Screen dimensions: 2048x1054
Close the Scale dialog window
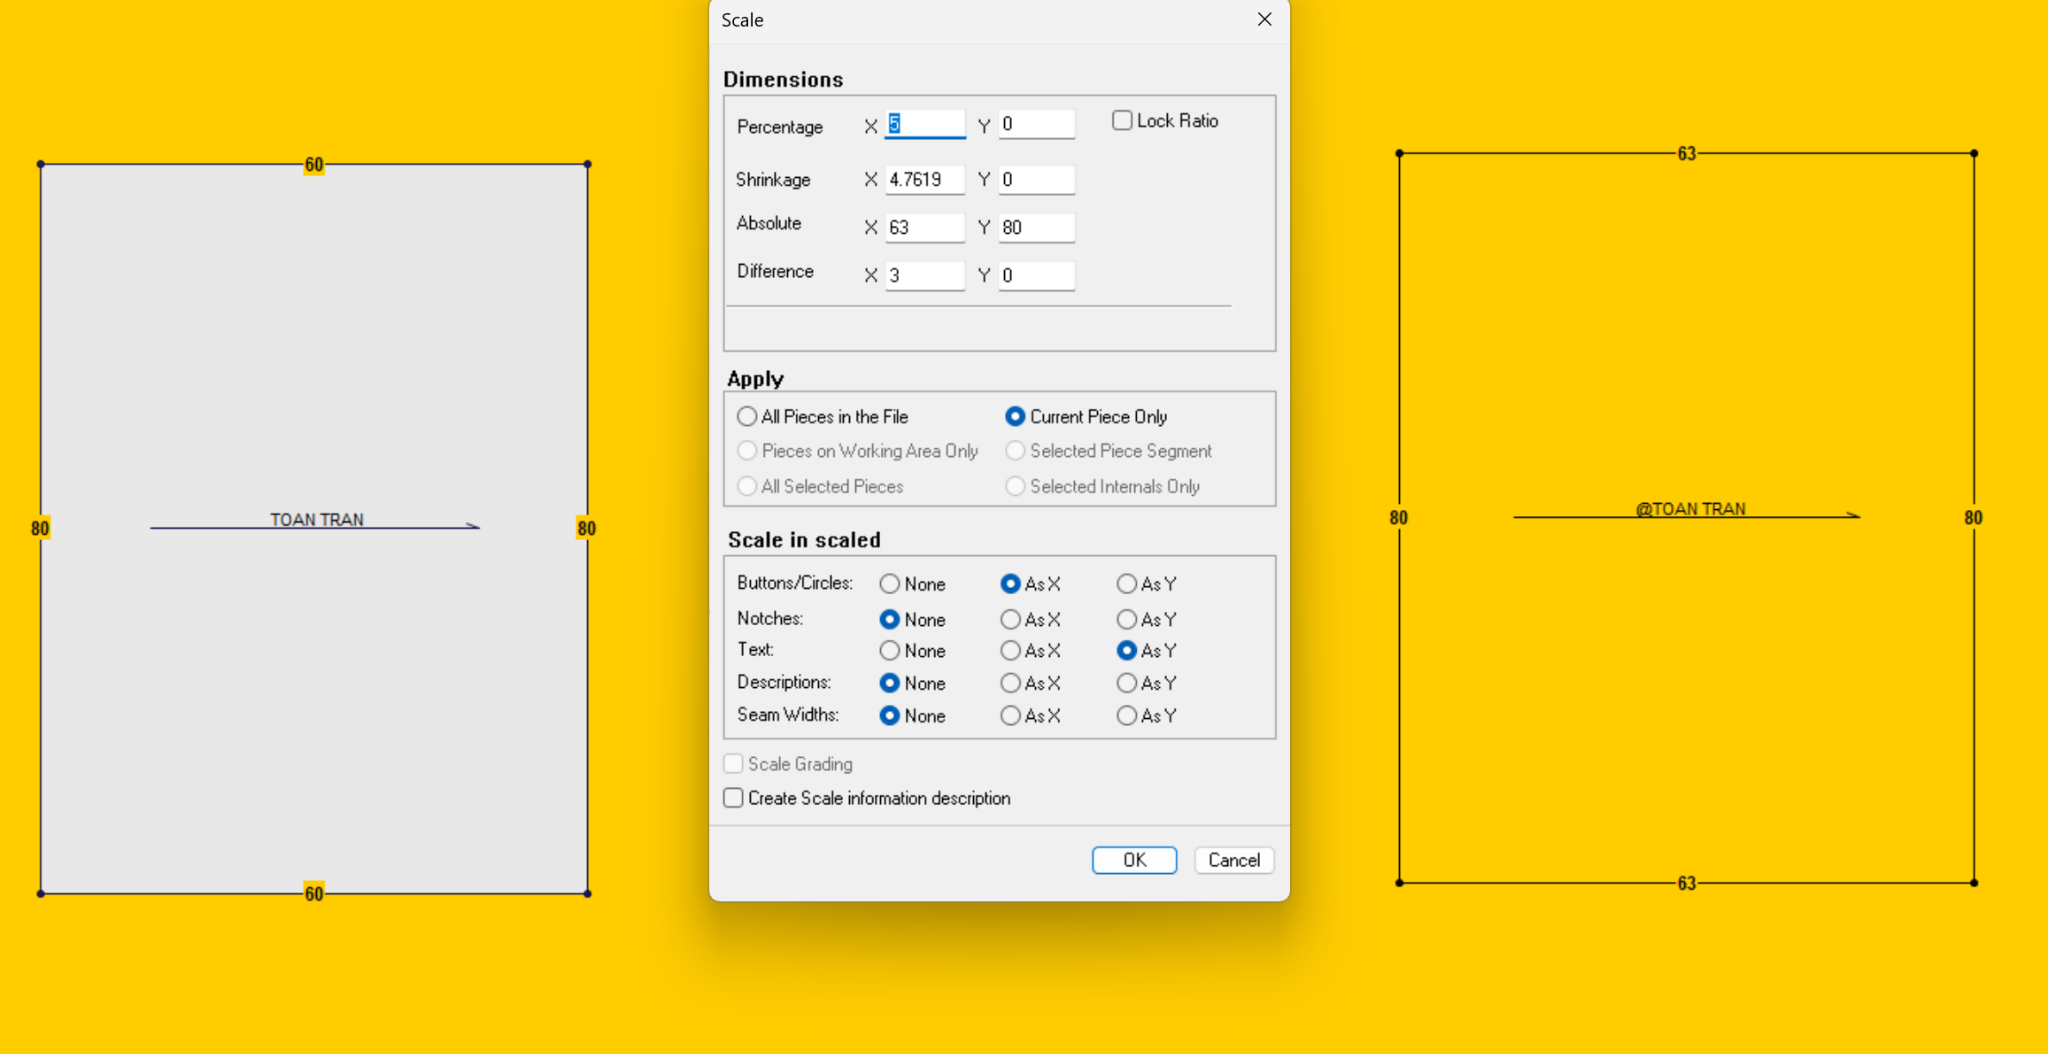point(1264,20)
